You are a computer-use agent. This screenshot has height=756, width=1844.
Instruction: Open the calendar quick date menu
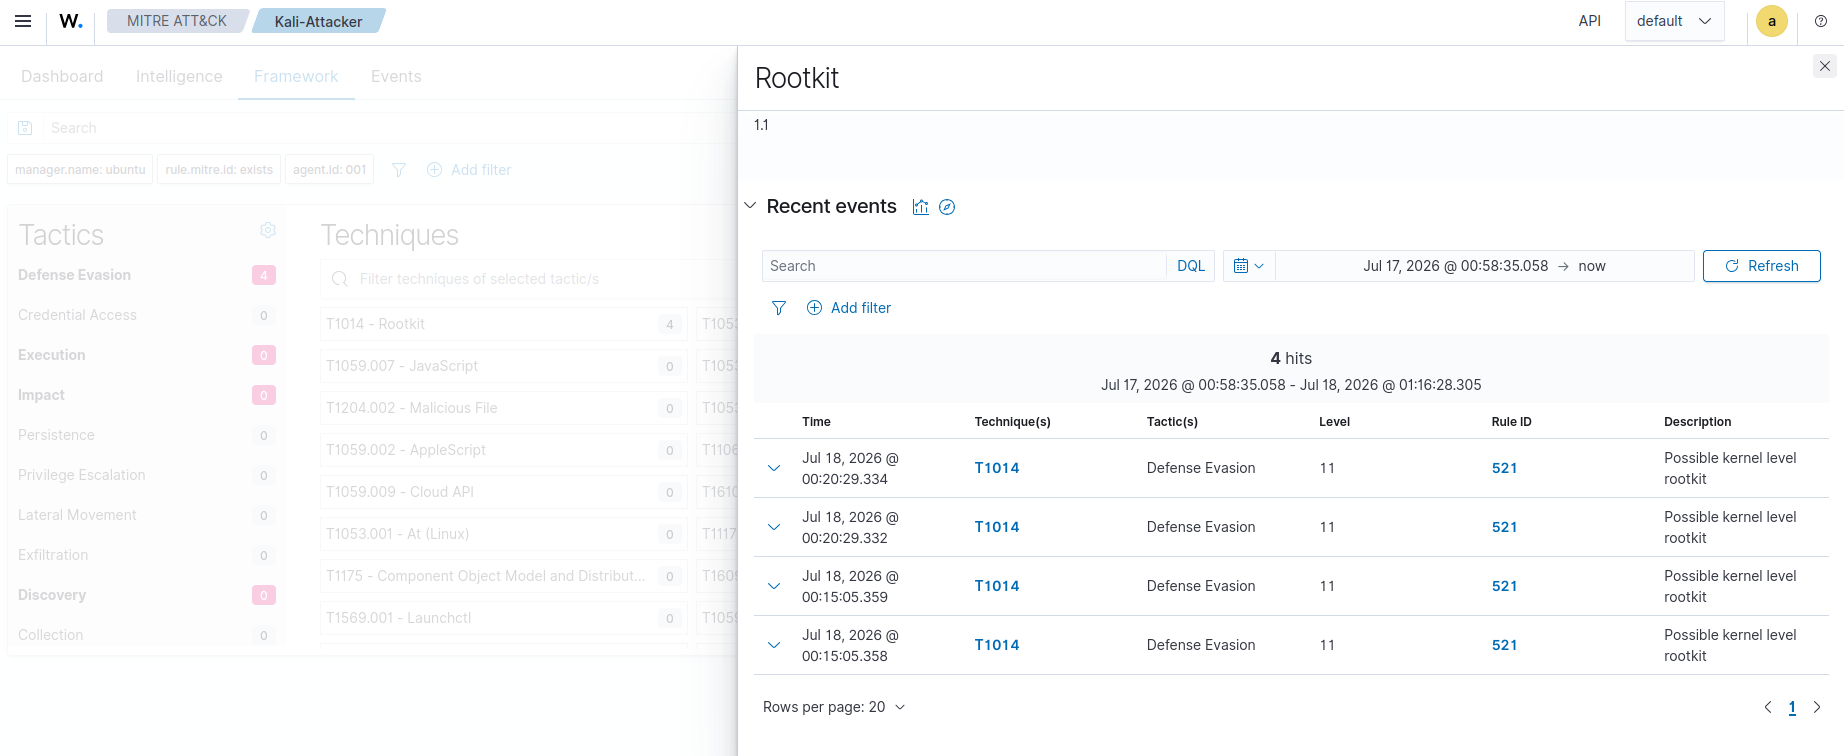pos(1249,266)
